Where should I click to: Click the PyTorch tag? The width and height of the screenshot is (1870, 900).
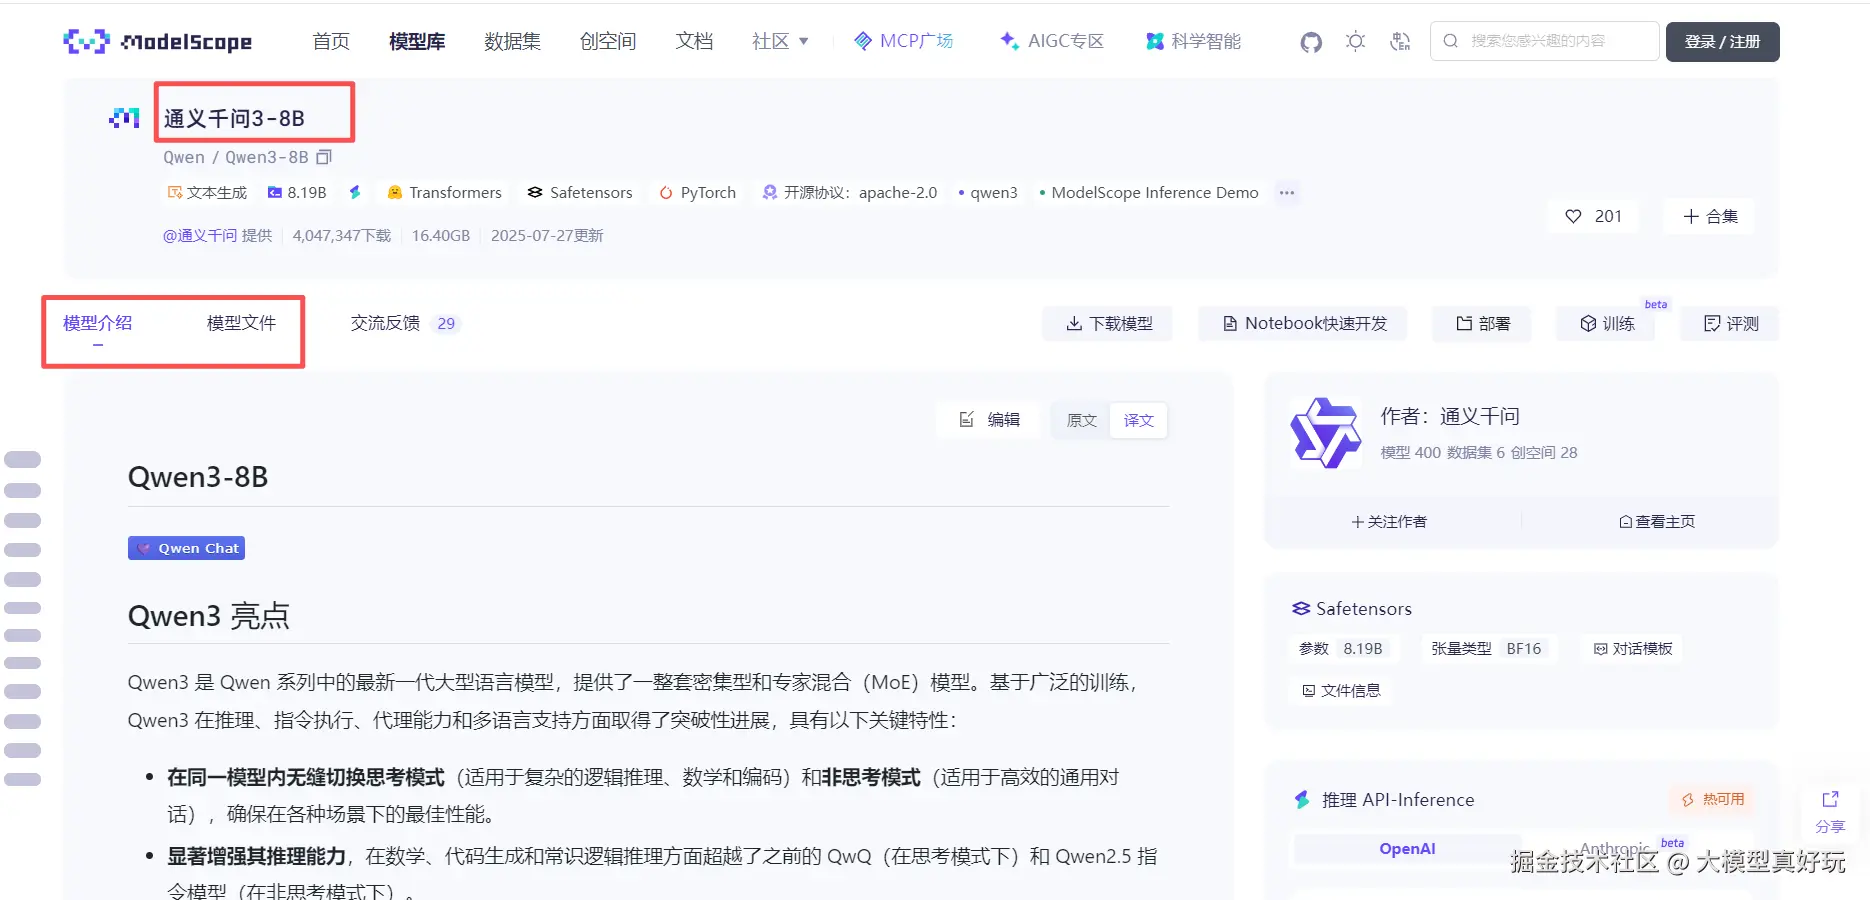tap(697, 192)
